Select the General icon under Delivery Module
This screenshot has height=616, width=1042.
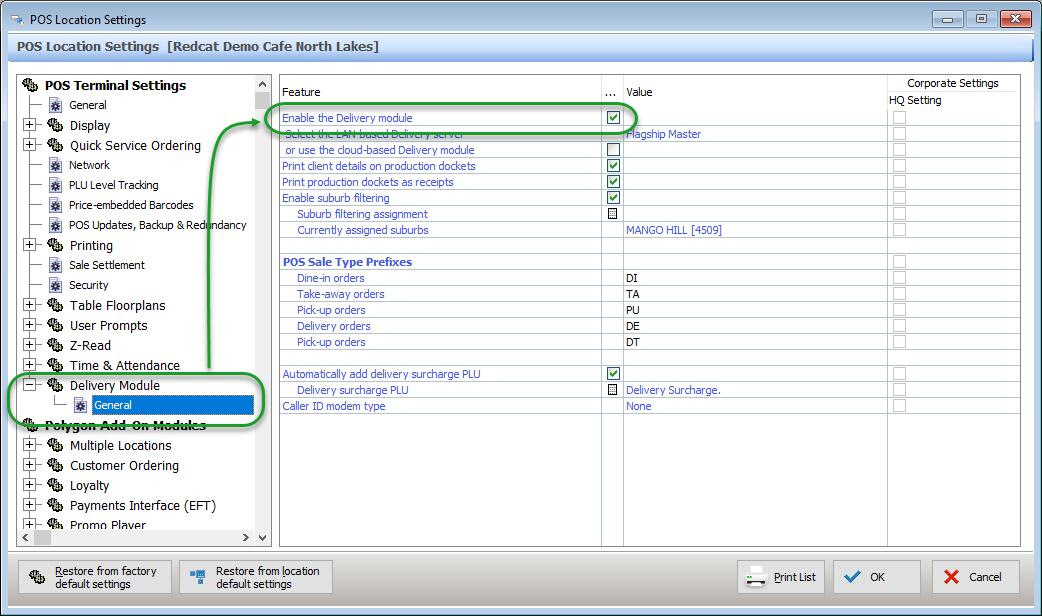82,405
